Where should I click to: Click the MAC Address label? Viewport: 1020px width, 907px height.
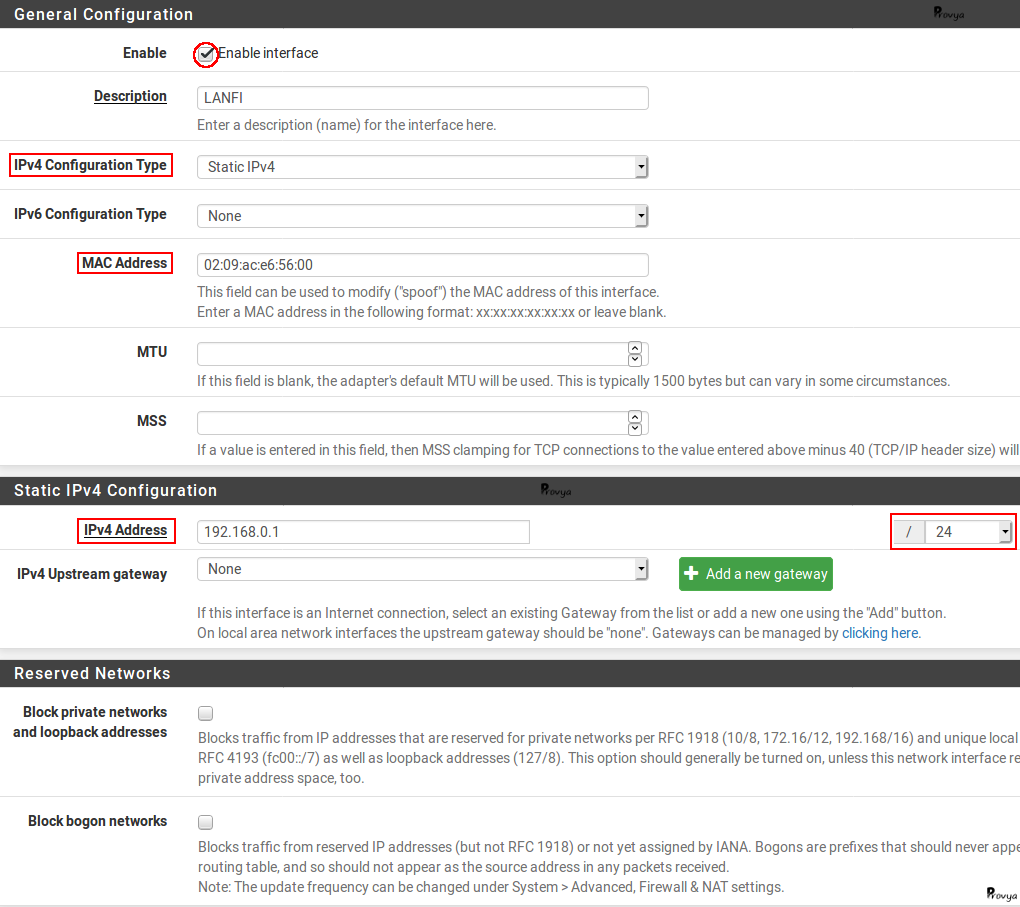pos(124,263)
